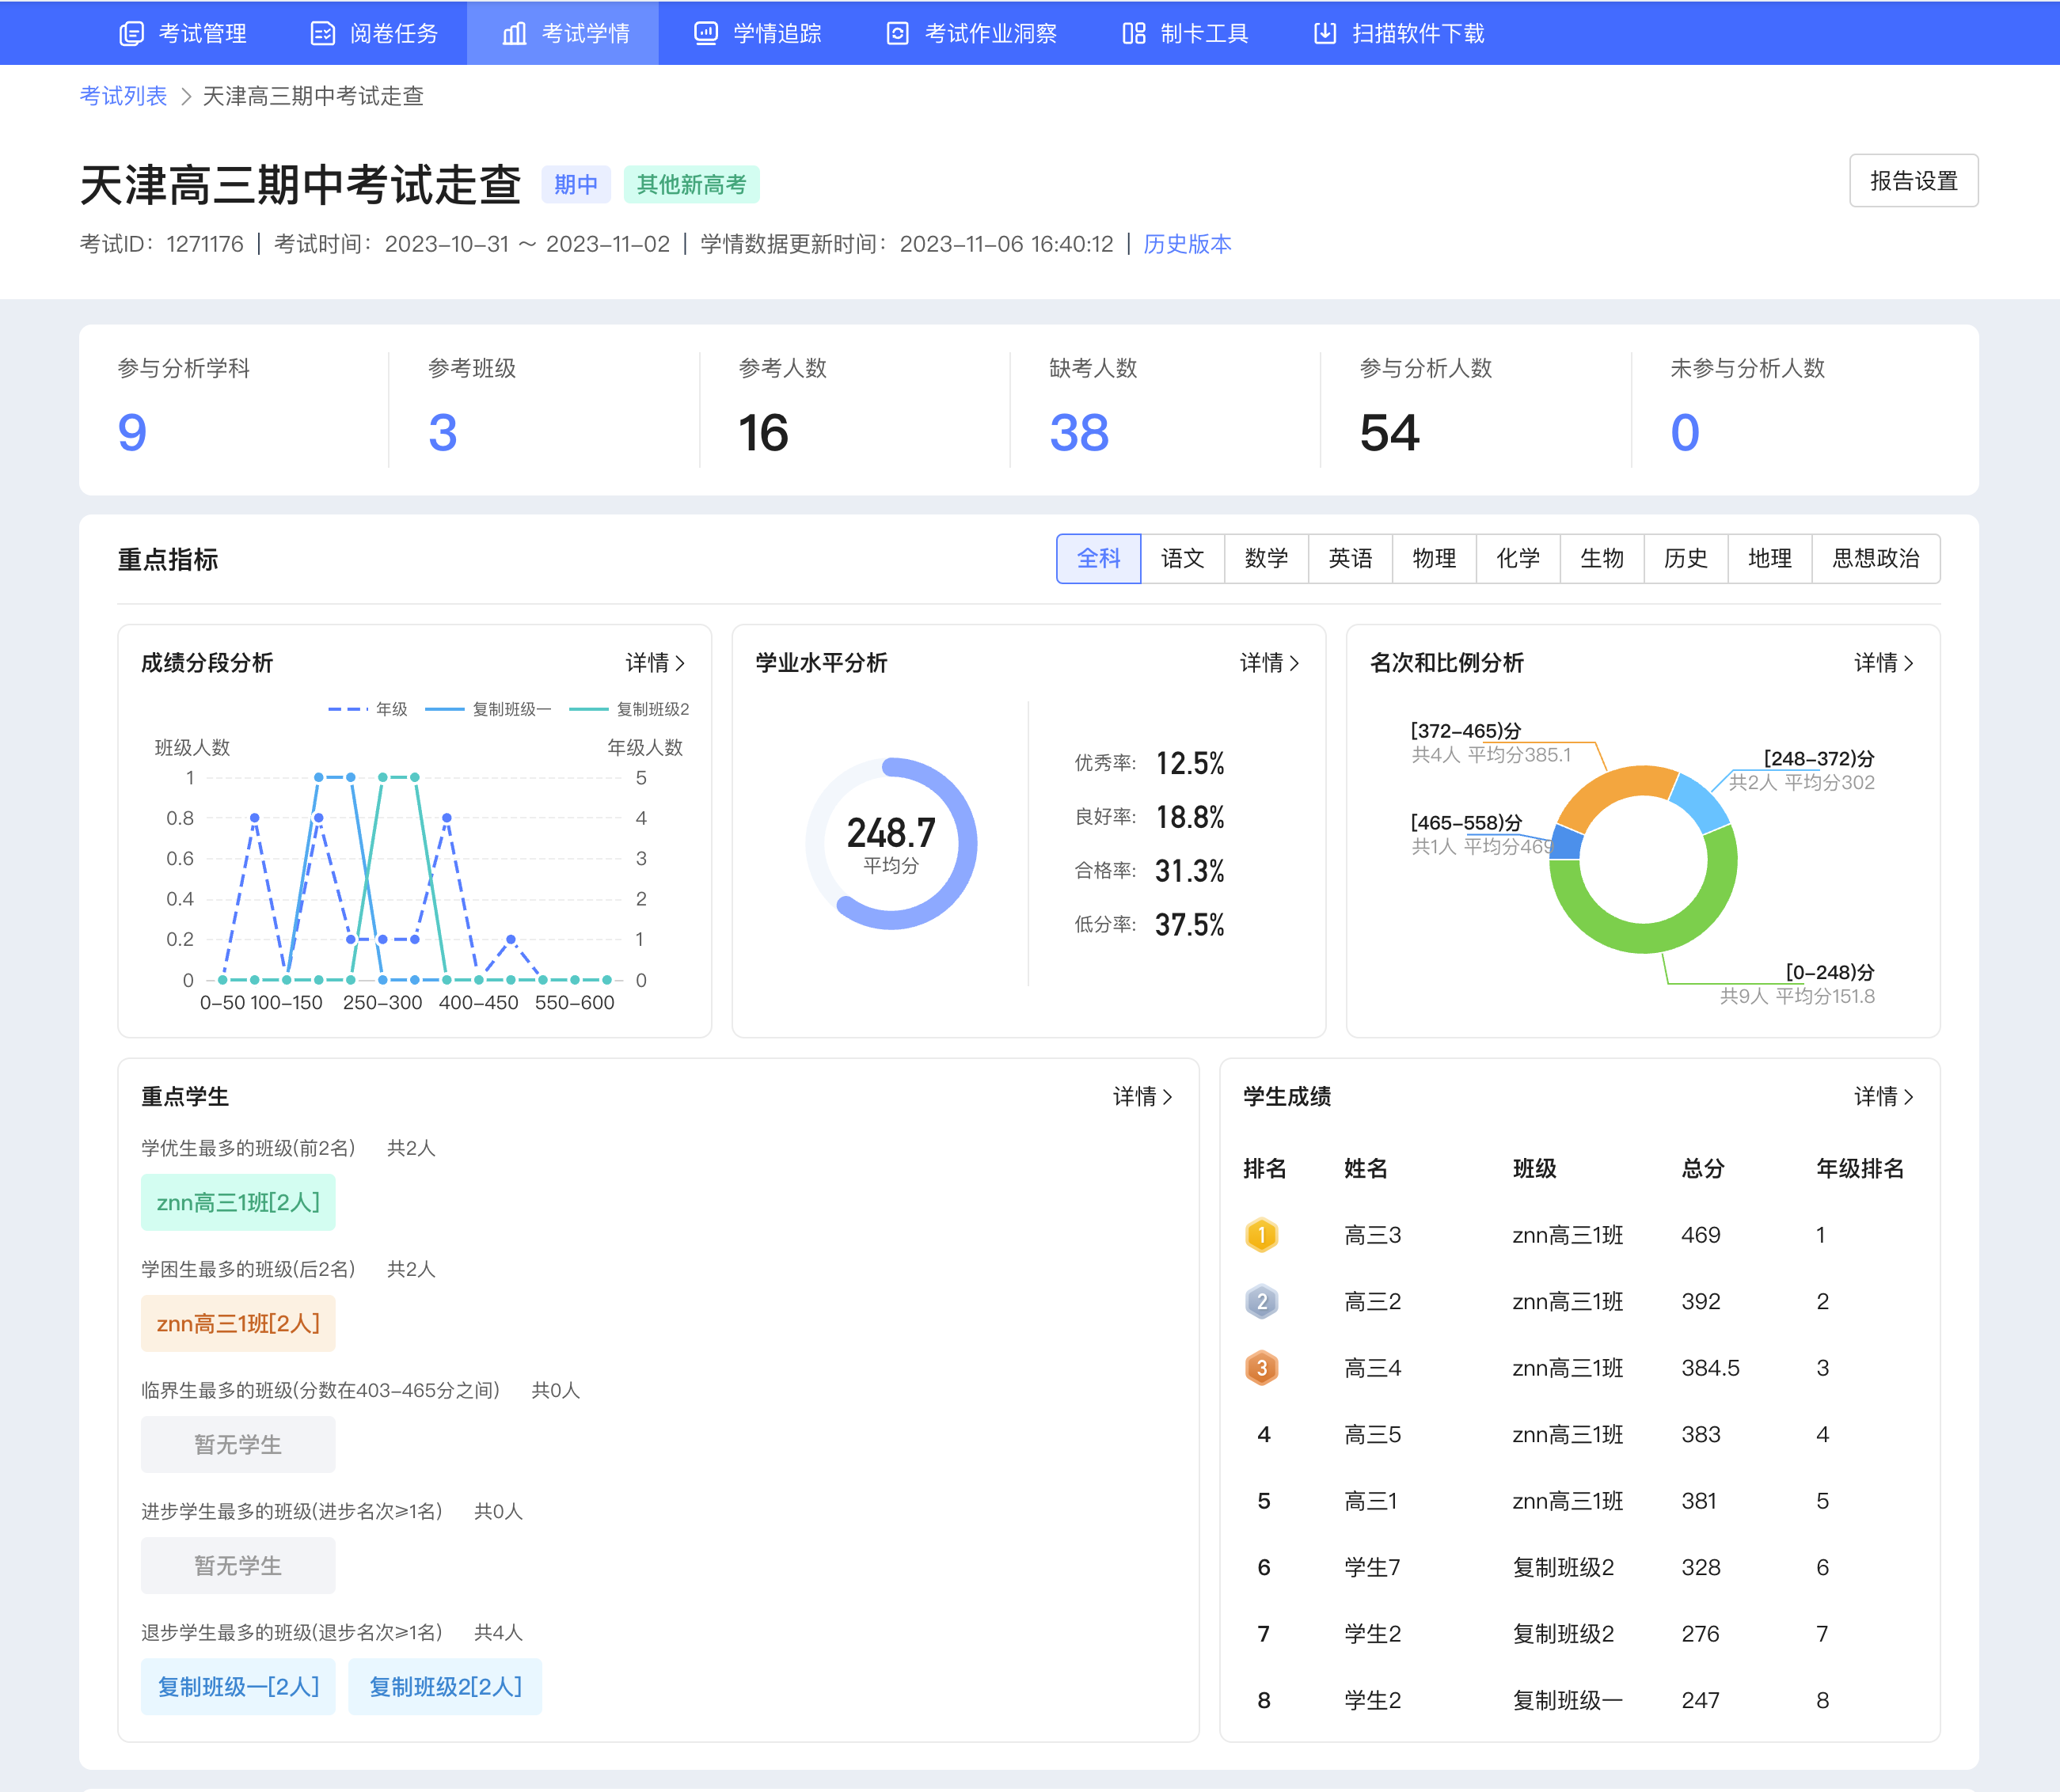Viewport: 2060px width, 1792px height.
Task: Switch to the 地理 subject tab
Action: (1770, 558)
